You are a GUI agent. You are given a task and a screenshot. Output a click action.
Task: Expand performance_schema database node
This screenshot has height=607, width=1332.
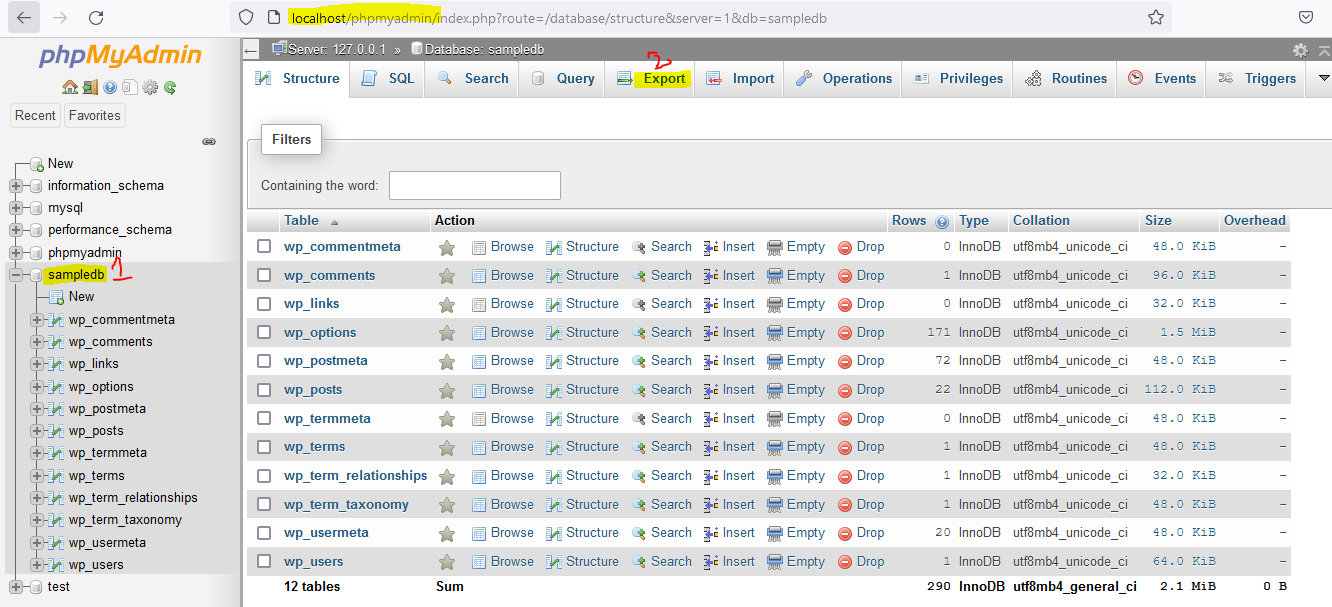[x=15, y=230]
